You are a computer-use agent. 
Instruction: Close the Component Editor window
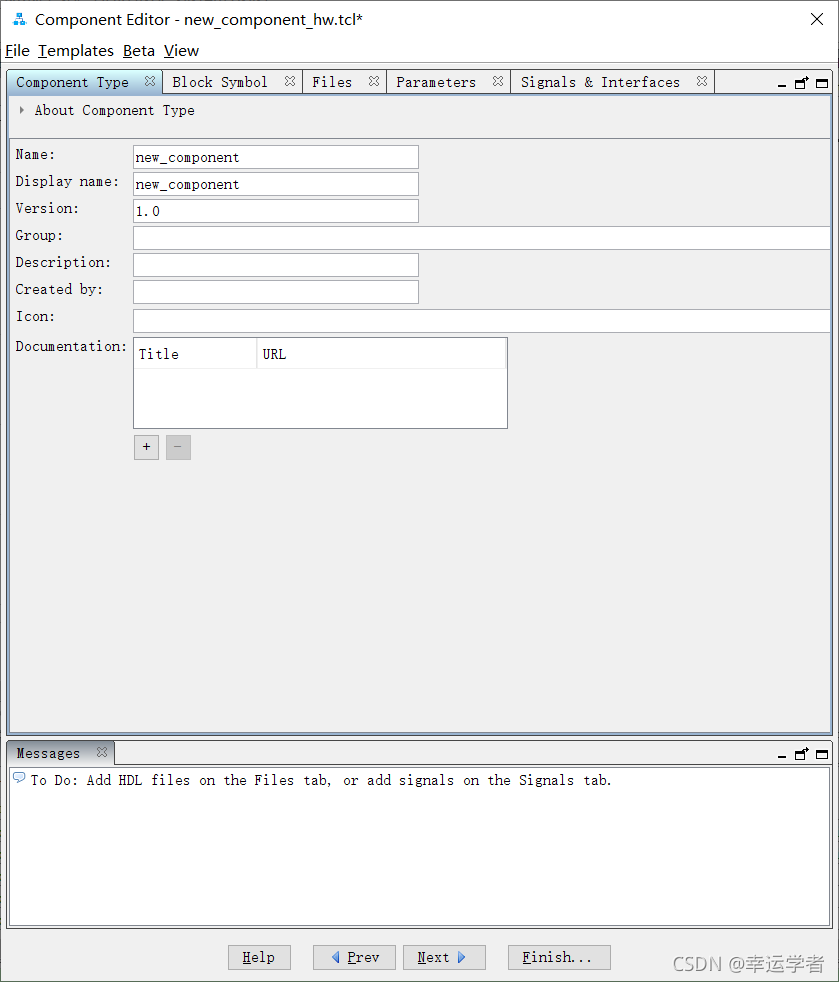[816, 19]
